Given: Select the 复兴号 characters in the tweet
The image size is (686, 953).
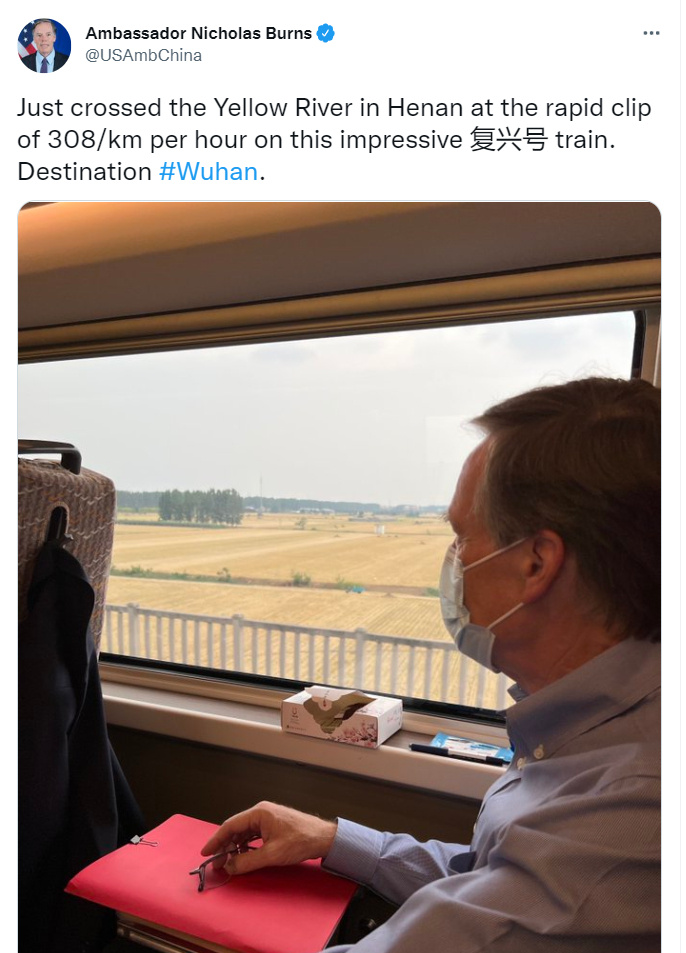Looking at the screenshot, I should (x=508, y=140).
